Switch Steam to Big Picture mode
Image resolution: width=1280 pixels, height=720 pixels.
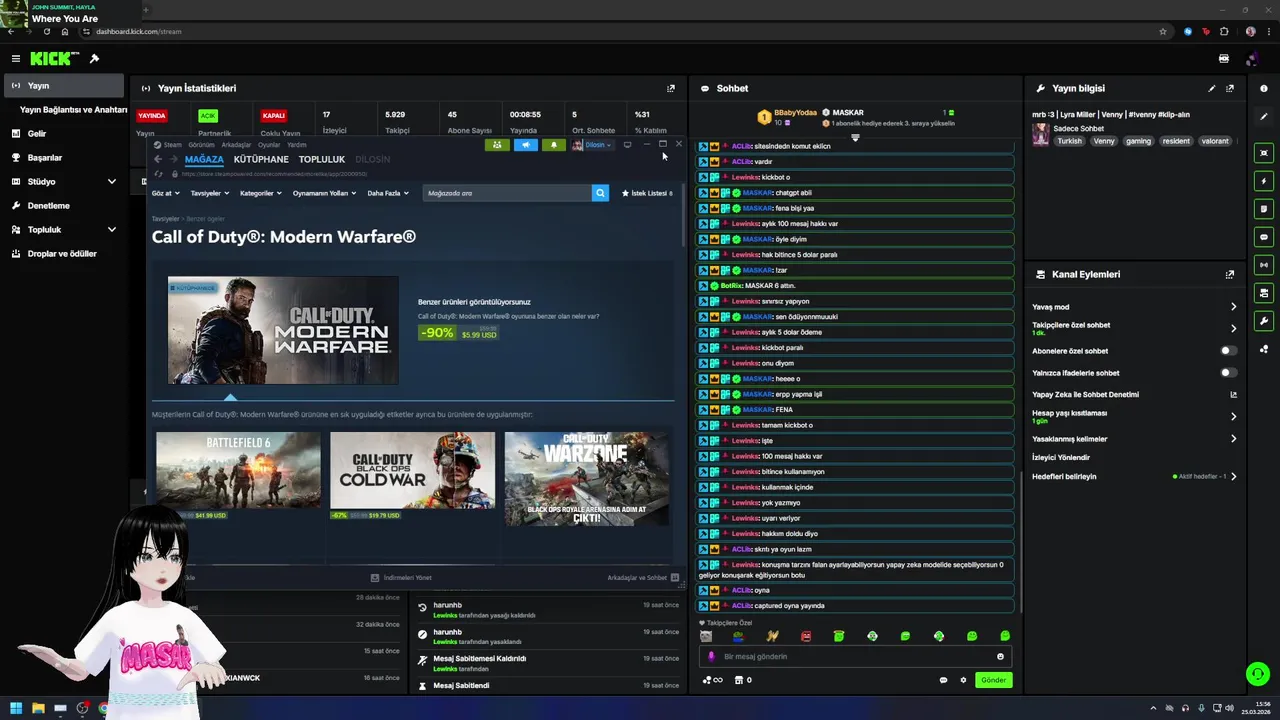point(627,145)
